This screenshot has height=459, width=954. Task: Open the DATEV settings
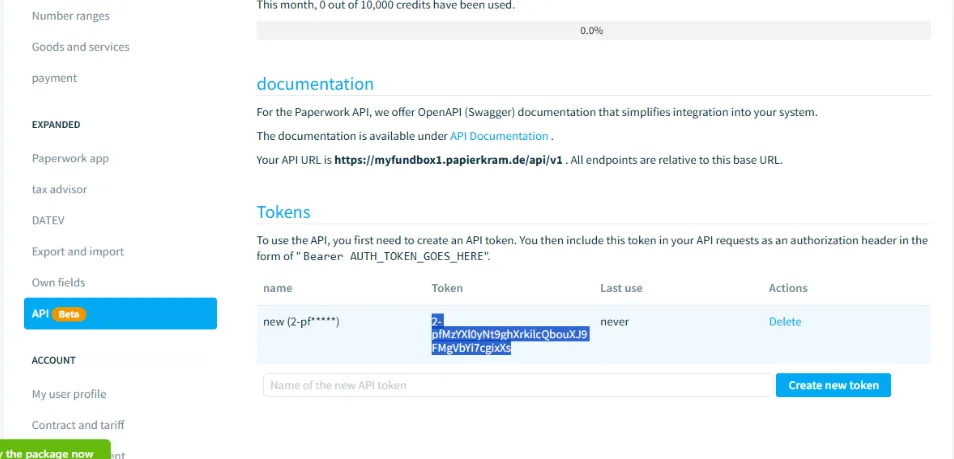48,220
